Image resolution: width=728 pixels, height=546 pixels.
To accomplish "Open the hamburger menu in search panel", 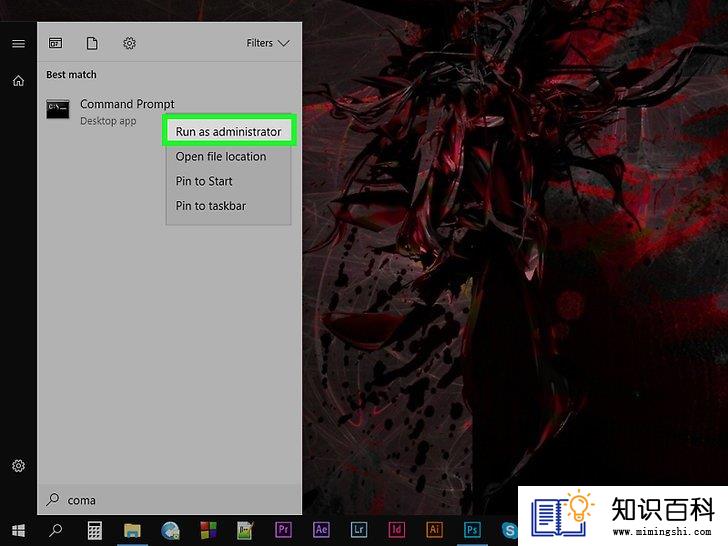I will point(19,44).
